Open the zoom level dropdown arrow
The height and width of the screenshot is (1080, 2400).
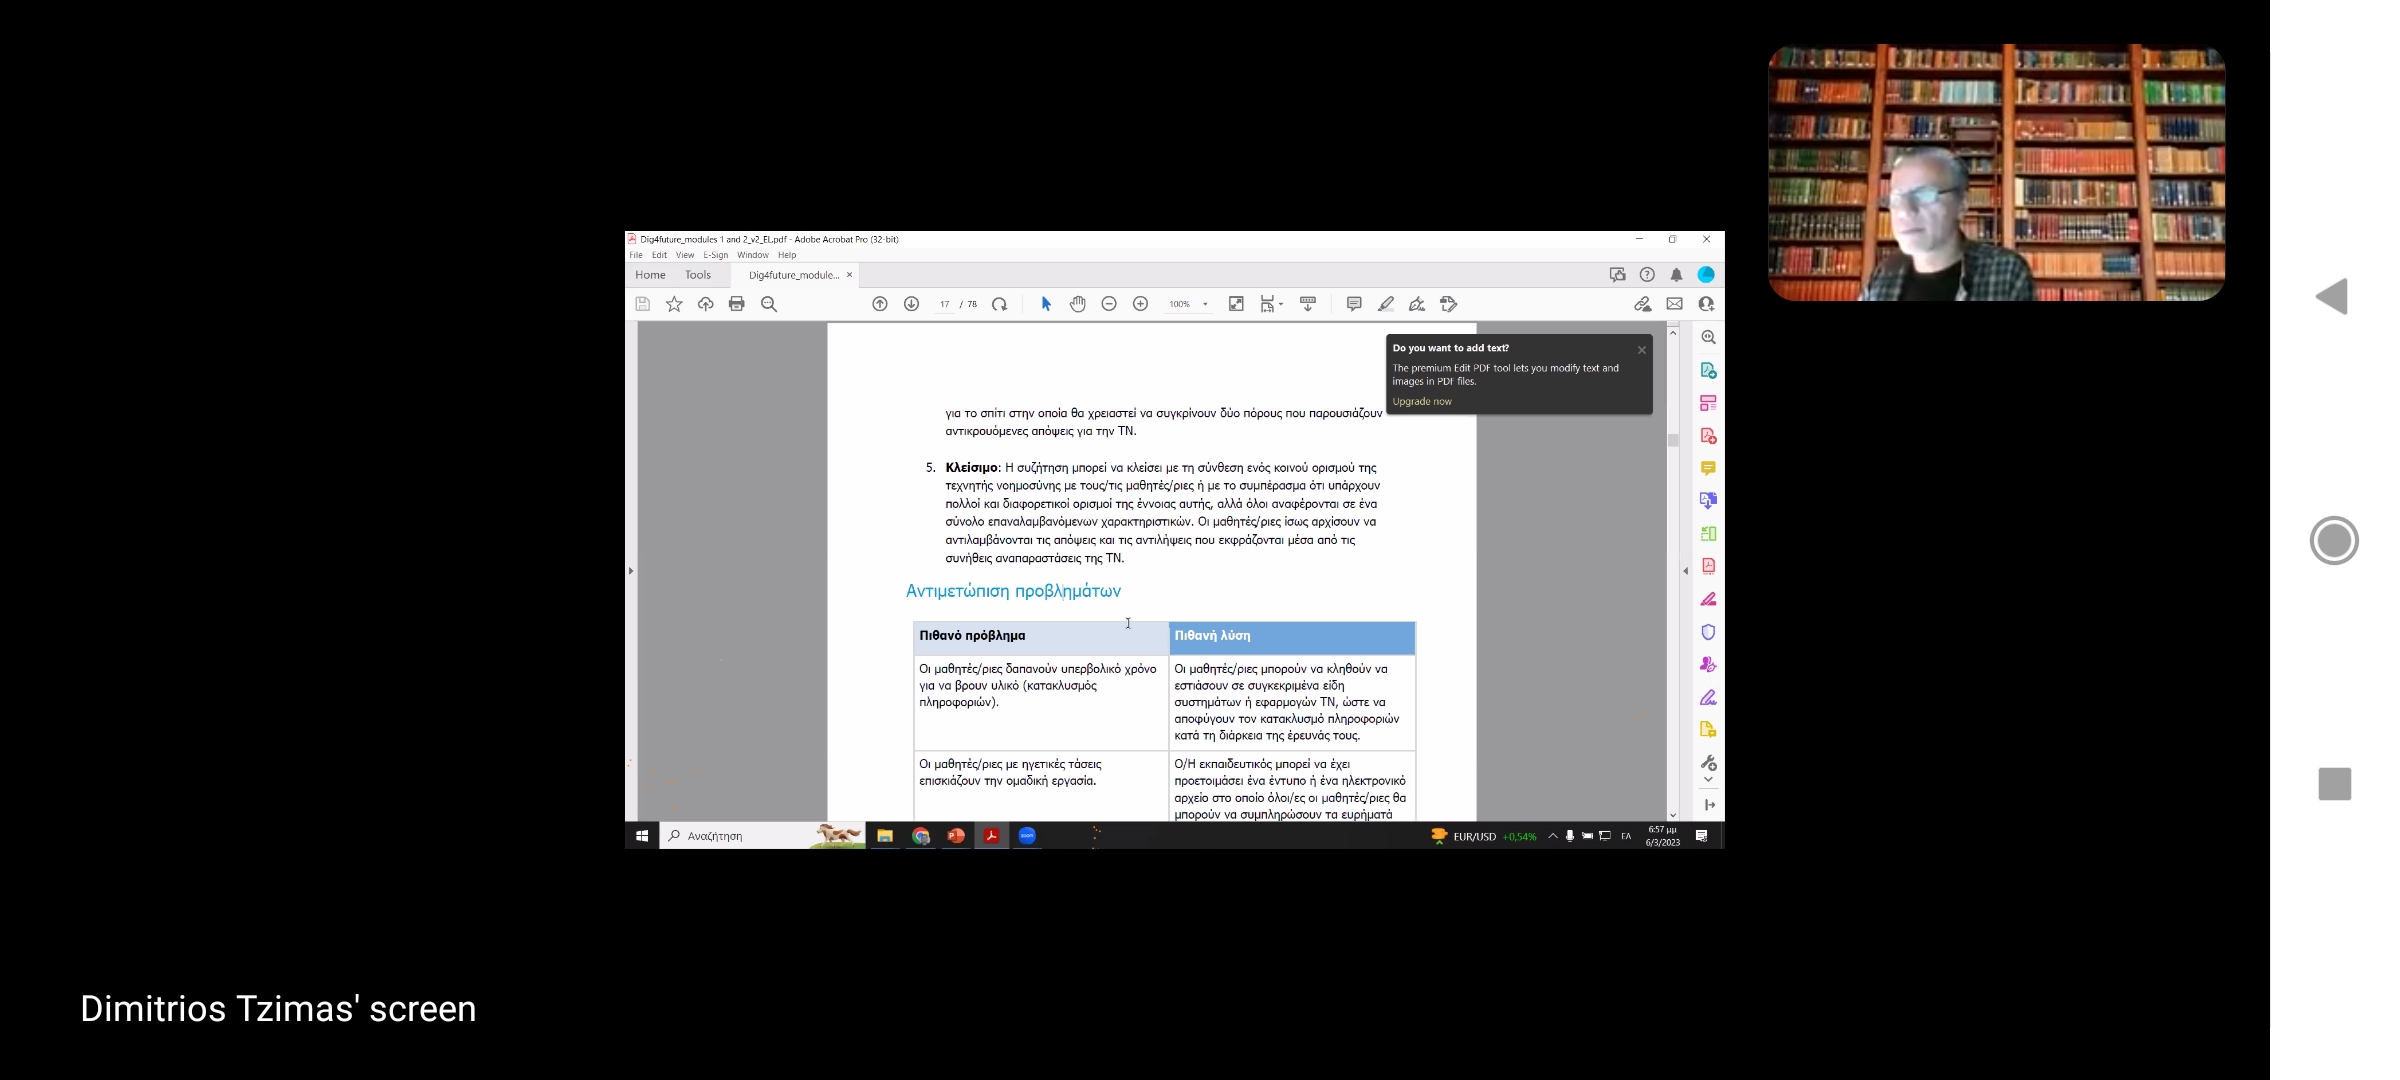(x=1205, y=304)
